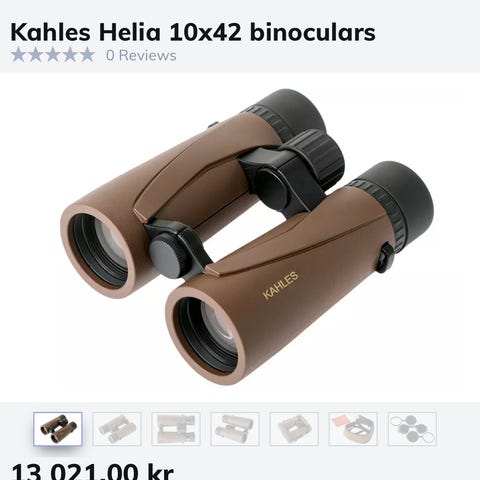
Task: Show the third thumbnail top-down view
Action: 176,429
